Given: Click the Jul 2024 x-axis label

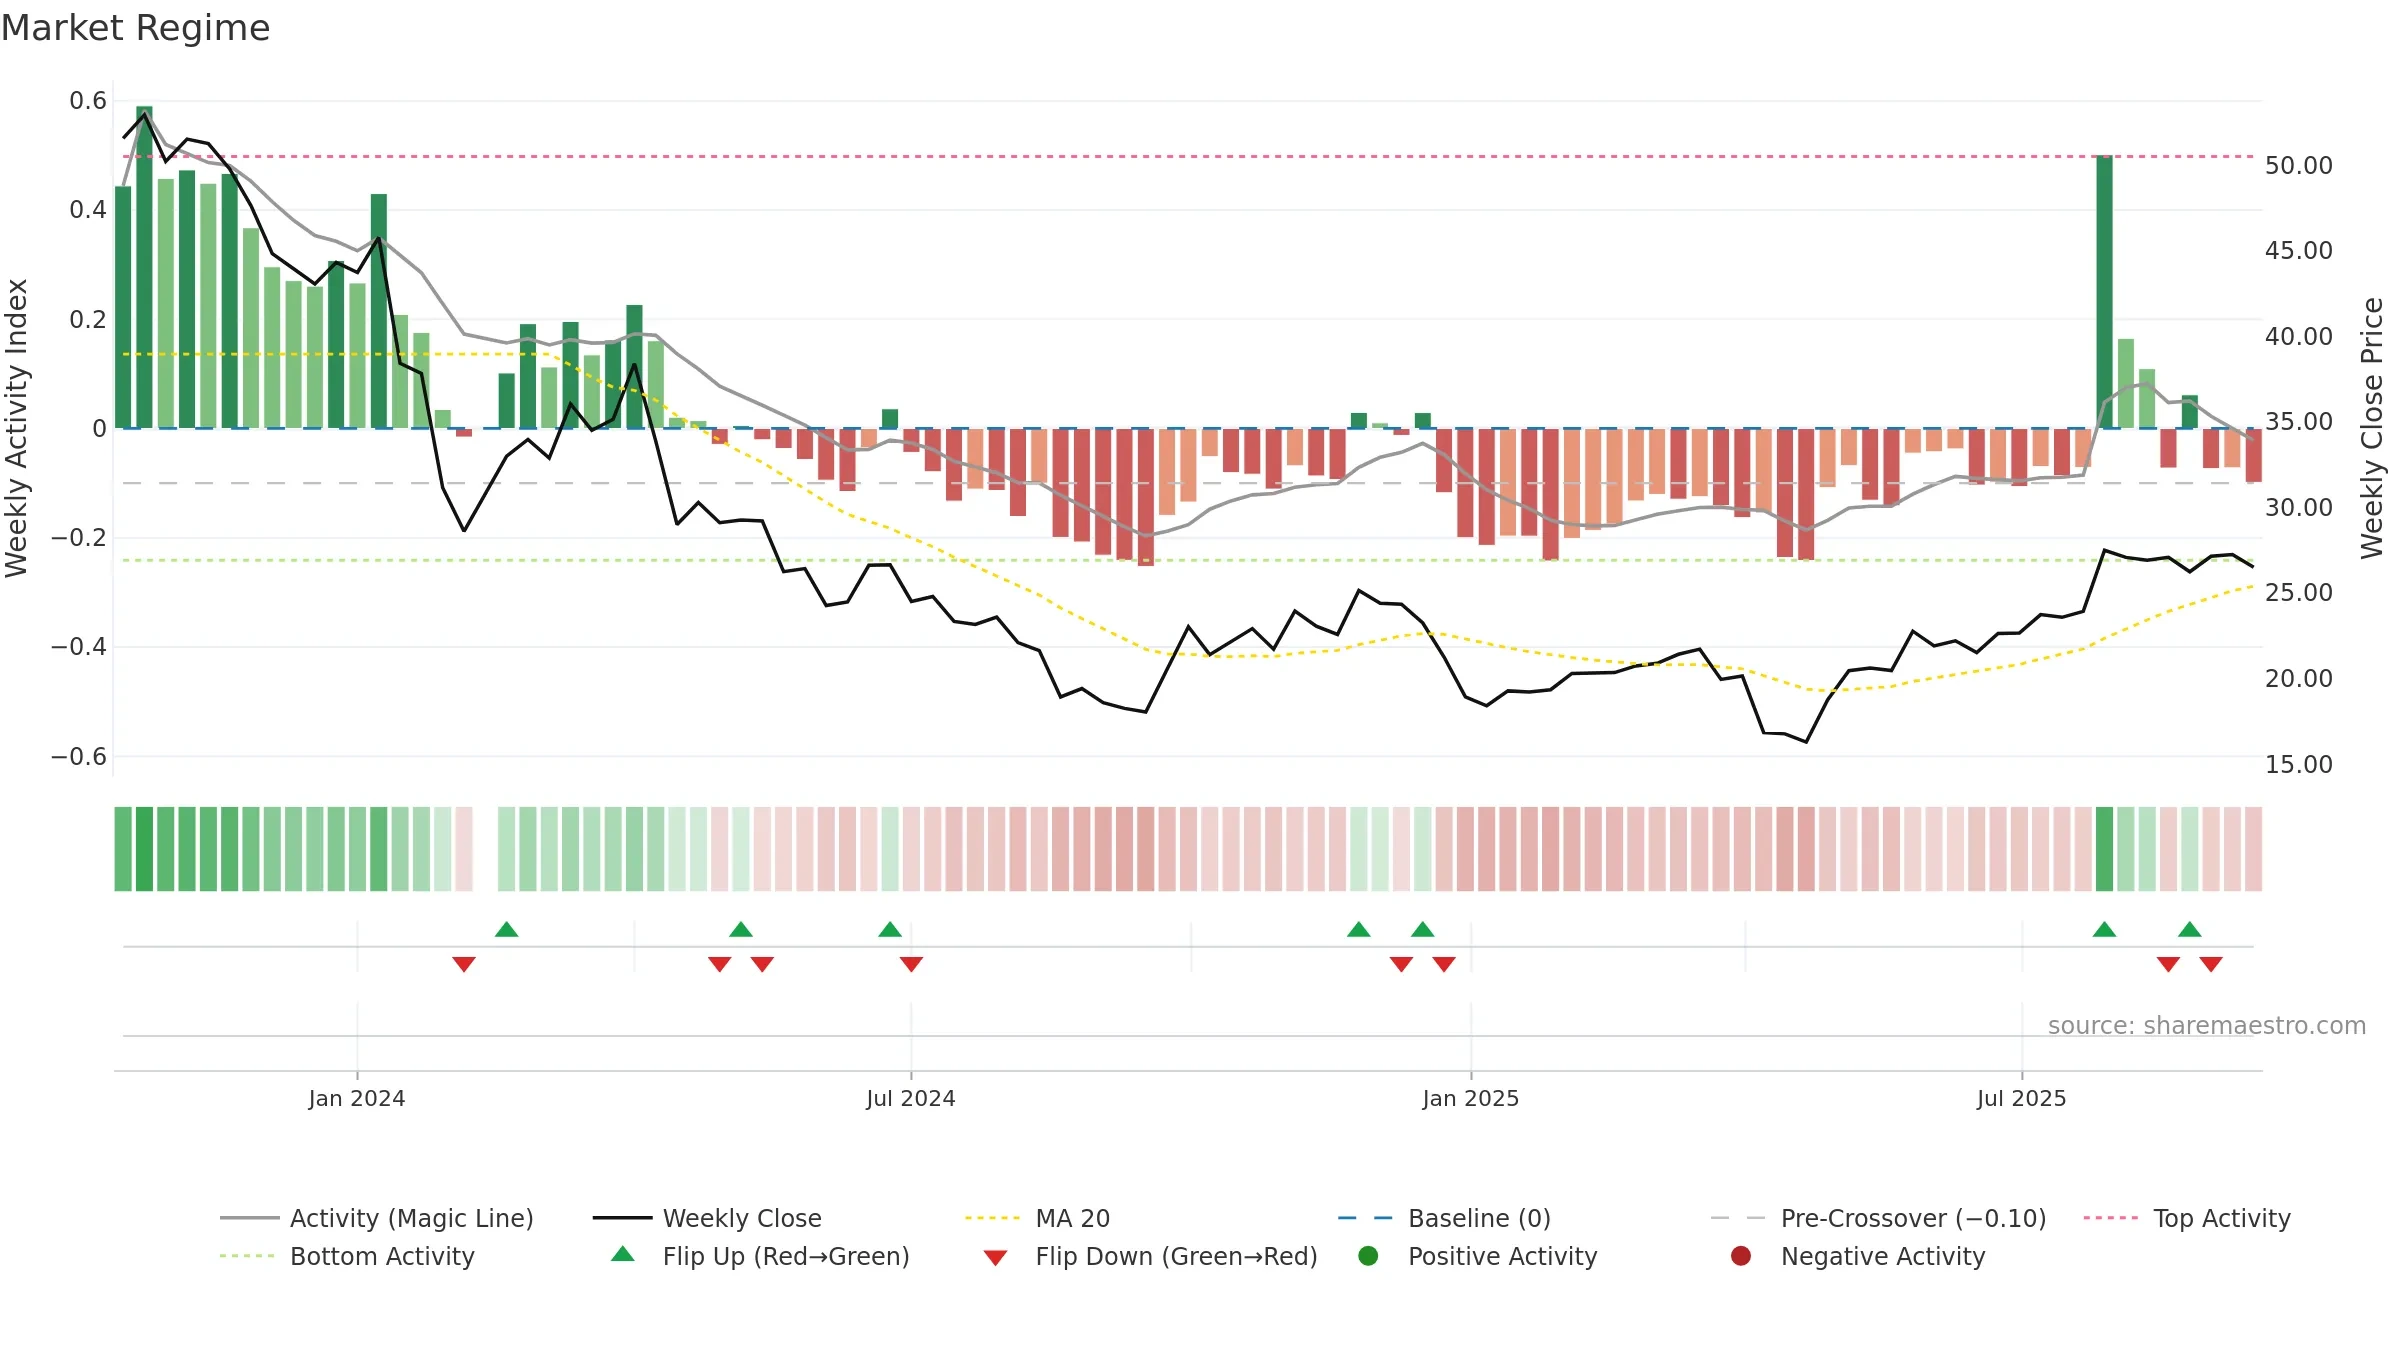Looking at the screenshot, I should point(911,1098).
